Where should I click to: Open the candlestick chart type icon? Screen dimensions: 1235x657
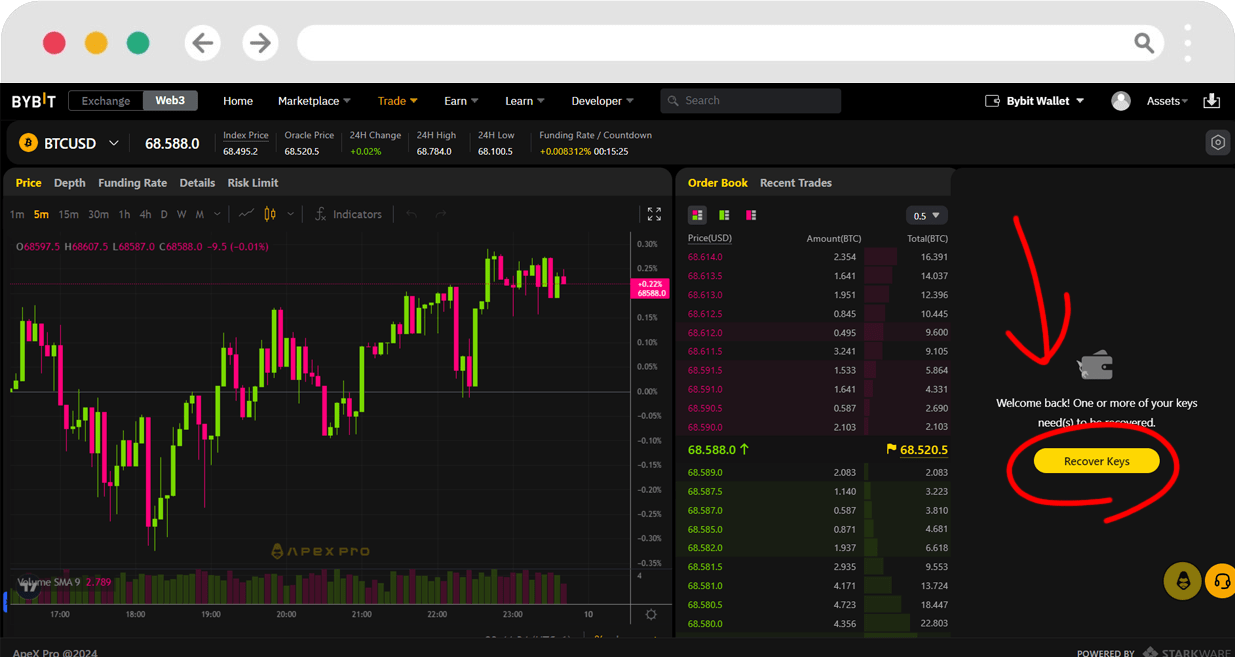(270, 214)
